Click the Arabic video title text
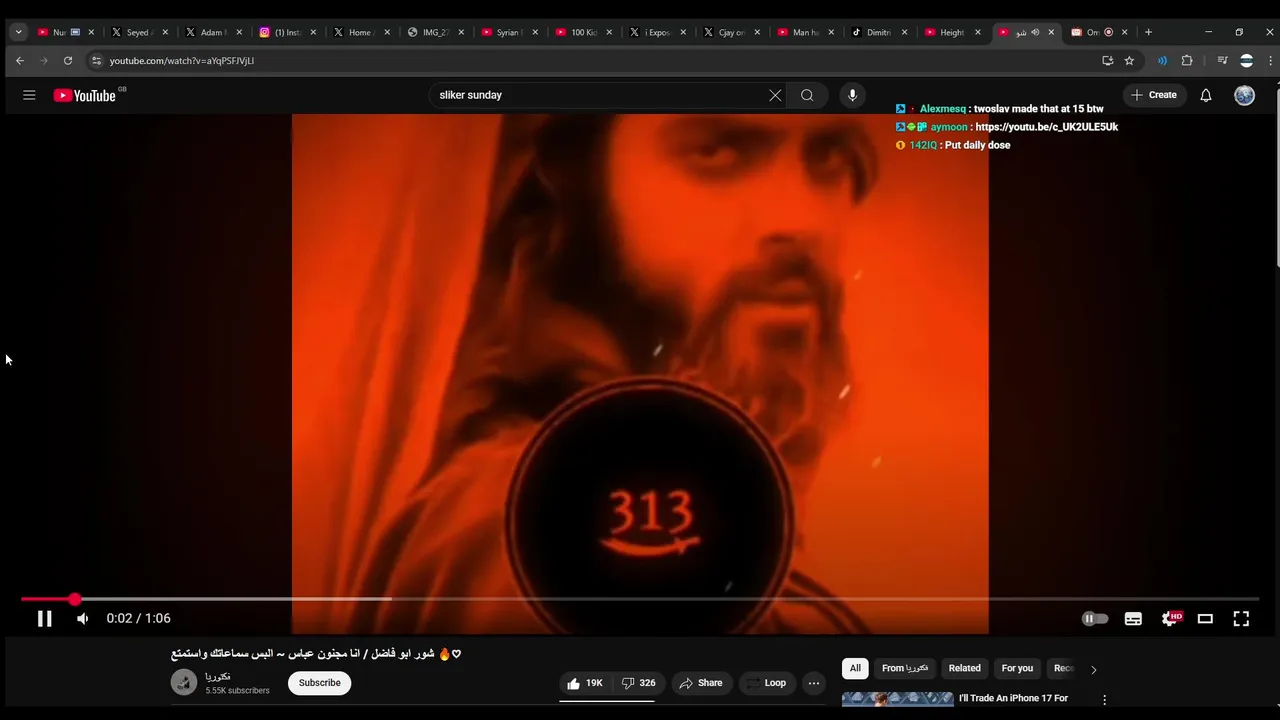 pos(316,654)
